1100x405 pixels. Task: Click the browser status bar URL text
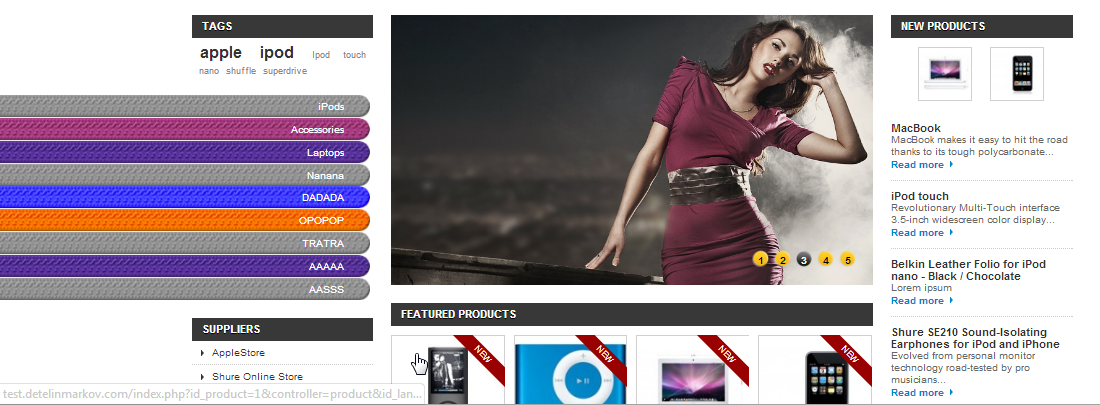tap(212, 395)
